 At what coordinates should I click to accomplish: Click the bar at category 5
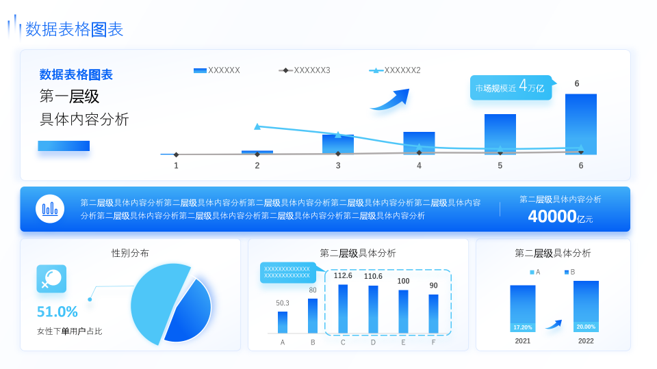500,134
